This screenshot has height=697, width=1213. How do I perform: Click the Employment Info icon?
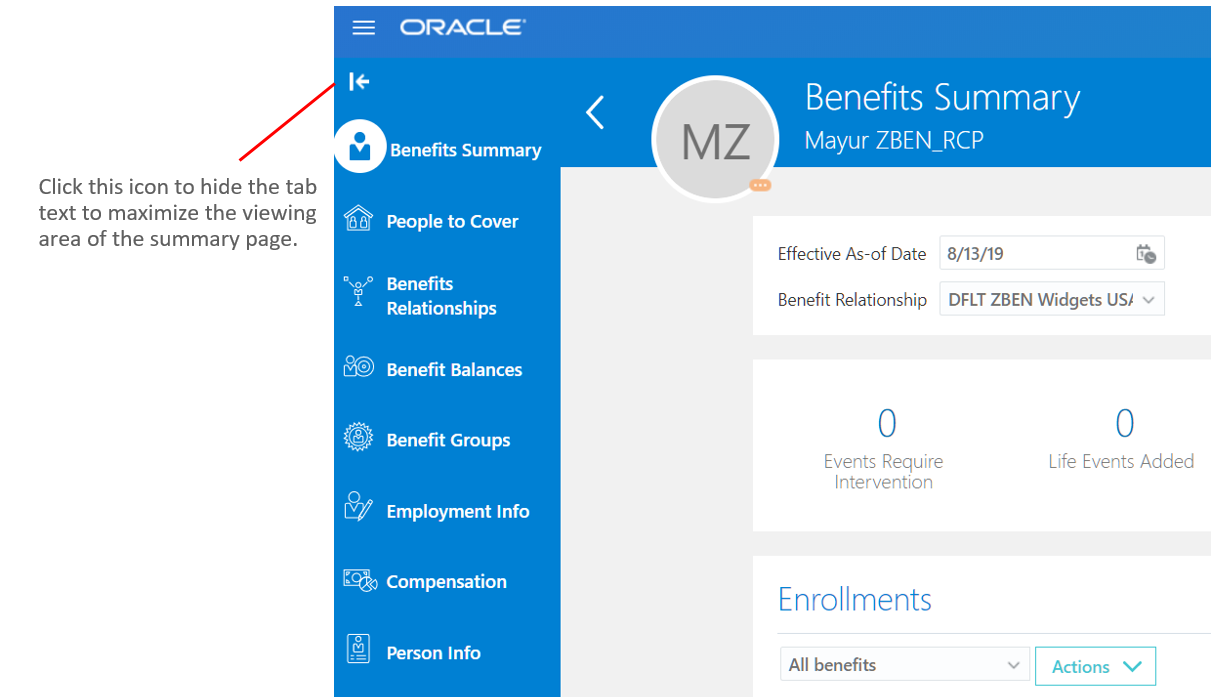(358, 507)
